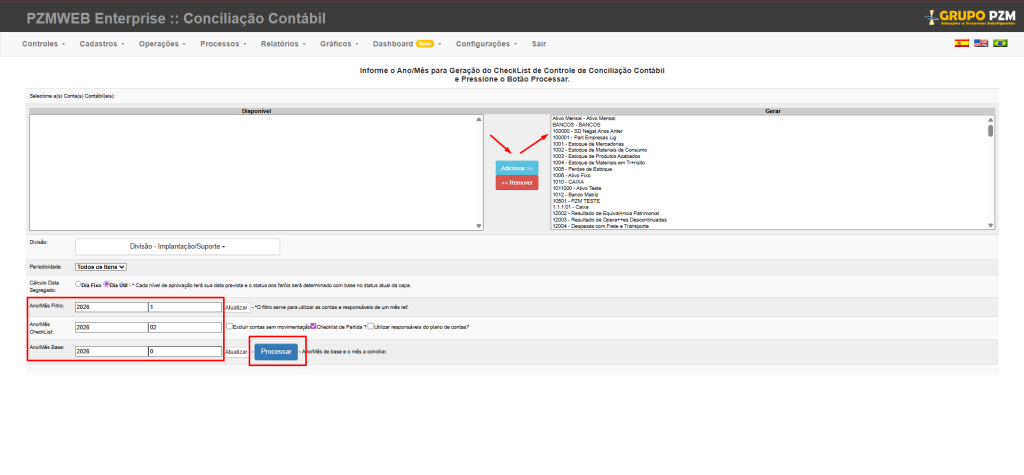Open the Periodicidade Todos os Itens dropdown

click(x=101, y=267)
